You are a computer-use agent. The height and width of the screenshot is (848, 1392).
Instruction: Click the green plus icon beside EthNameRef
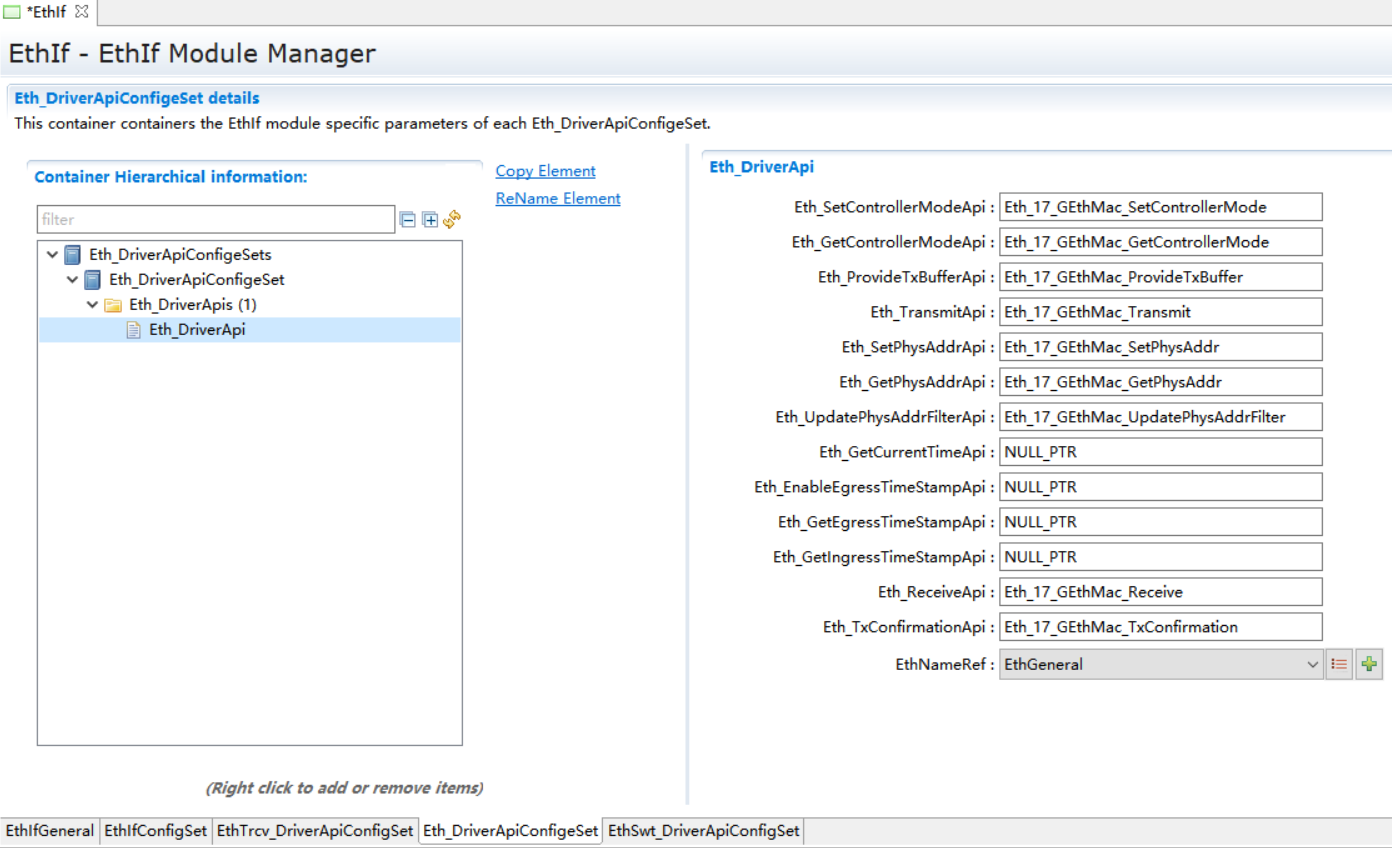coord(1369,664)
